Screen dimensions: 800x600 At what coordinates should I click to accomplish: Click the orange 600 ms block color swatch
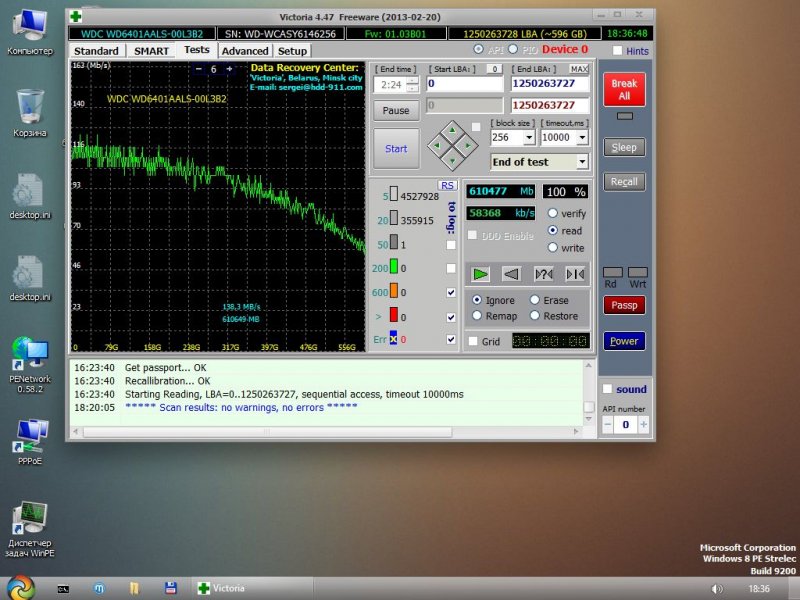pyautogui.click(x=394, y=292)
